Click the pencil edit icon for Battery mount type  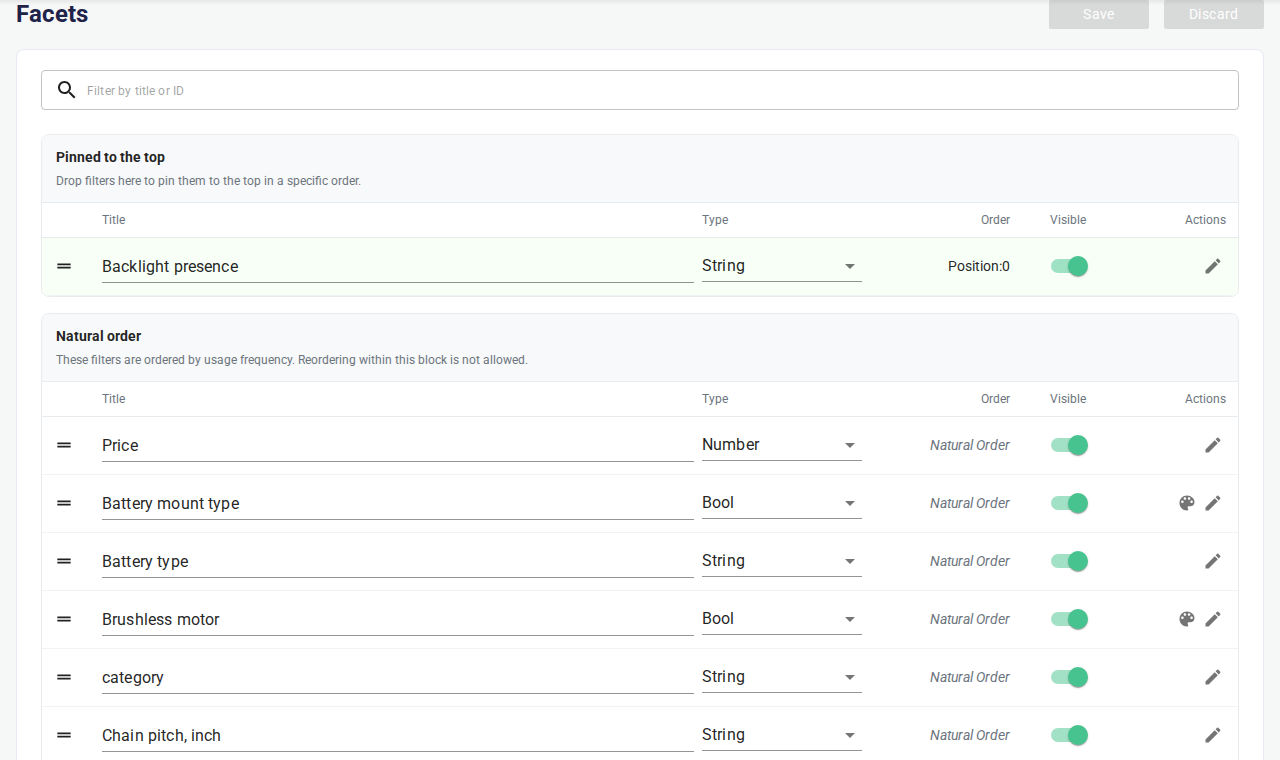pyautogui.click(x=1213, y=503)
